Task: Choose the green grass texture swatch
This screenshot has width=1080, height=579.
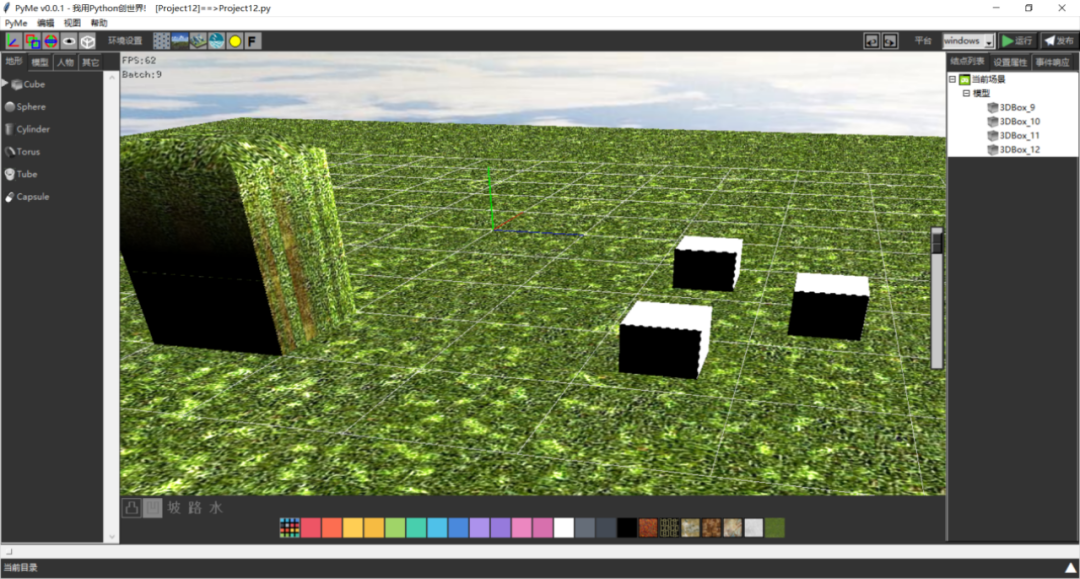Action: coord(775,528)
